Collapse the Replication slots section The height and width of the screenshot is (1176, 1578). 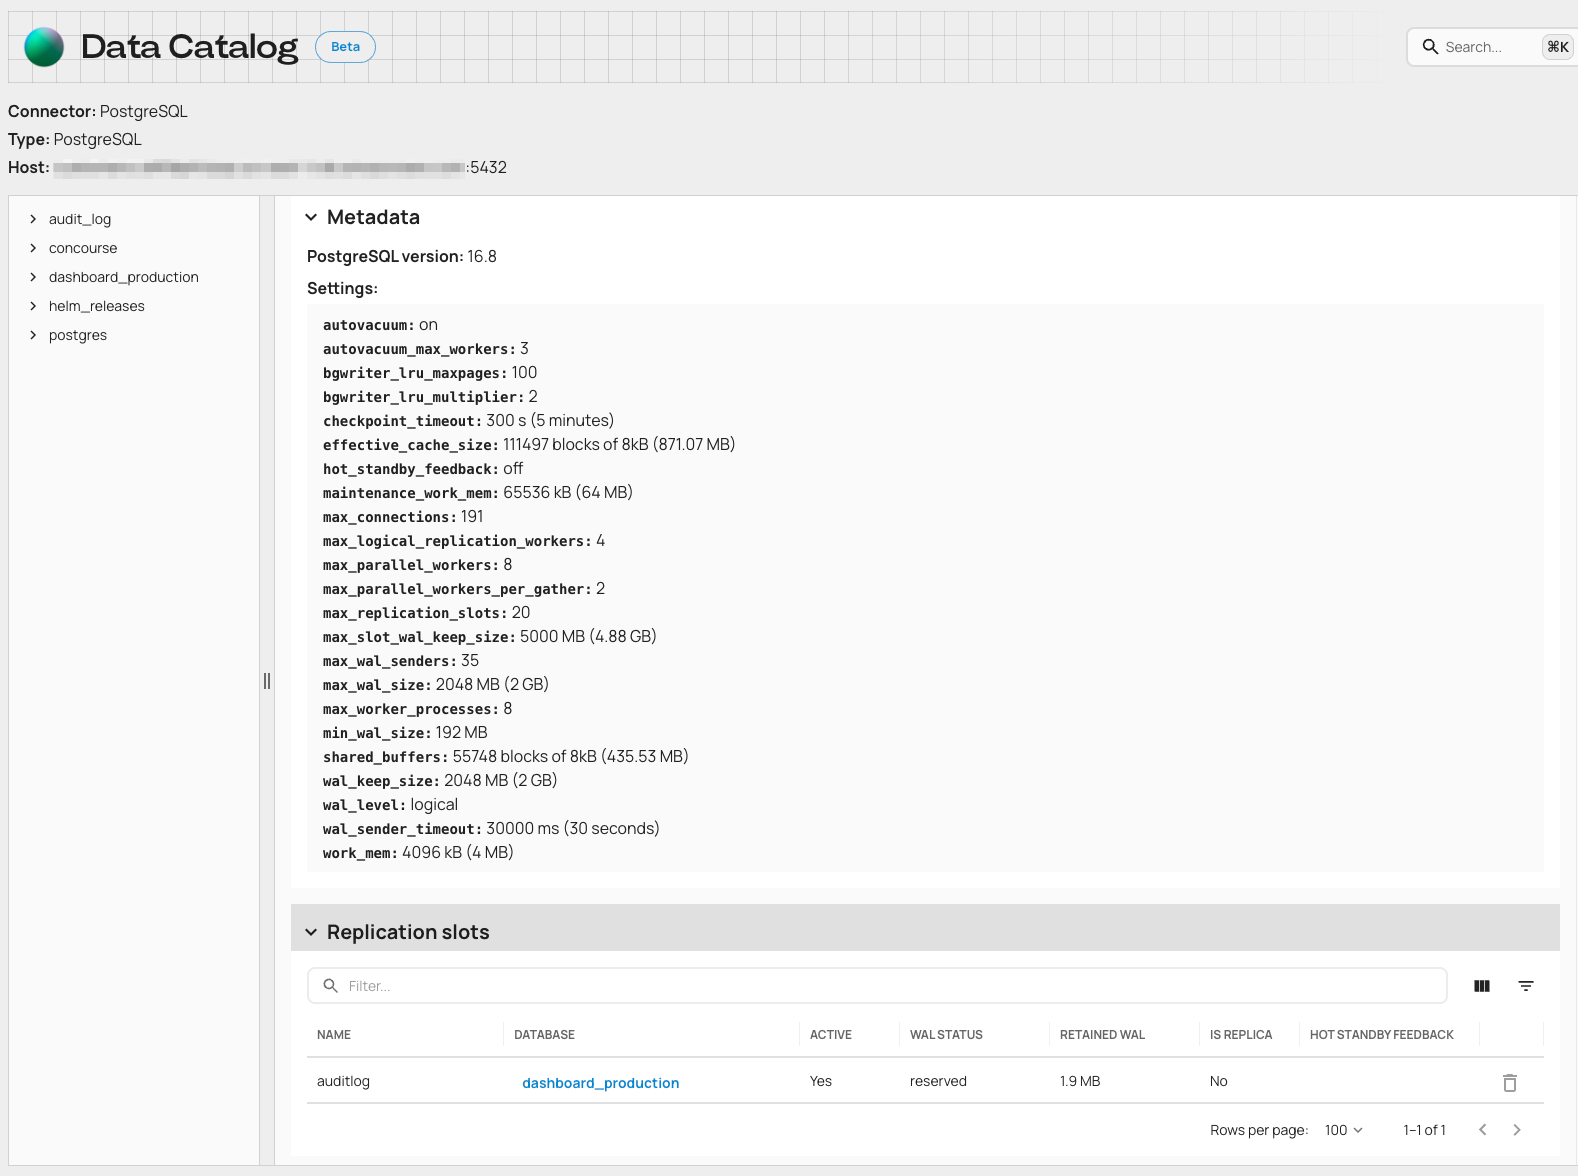click(x=311, y=932)
